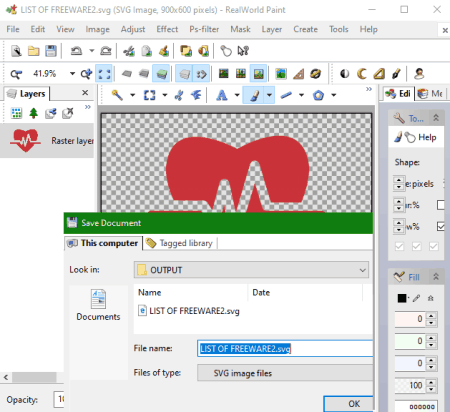Open the Files of type dropdown
450x412 pixels.
(x=285, y=373)
